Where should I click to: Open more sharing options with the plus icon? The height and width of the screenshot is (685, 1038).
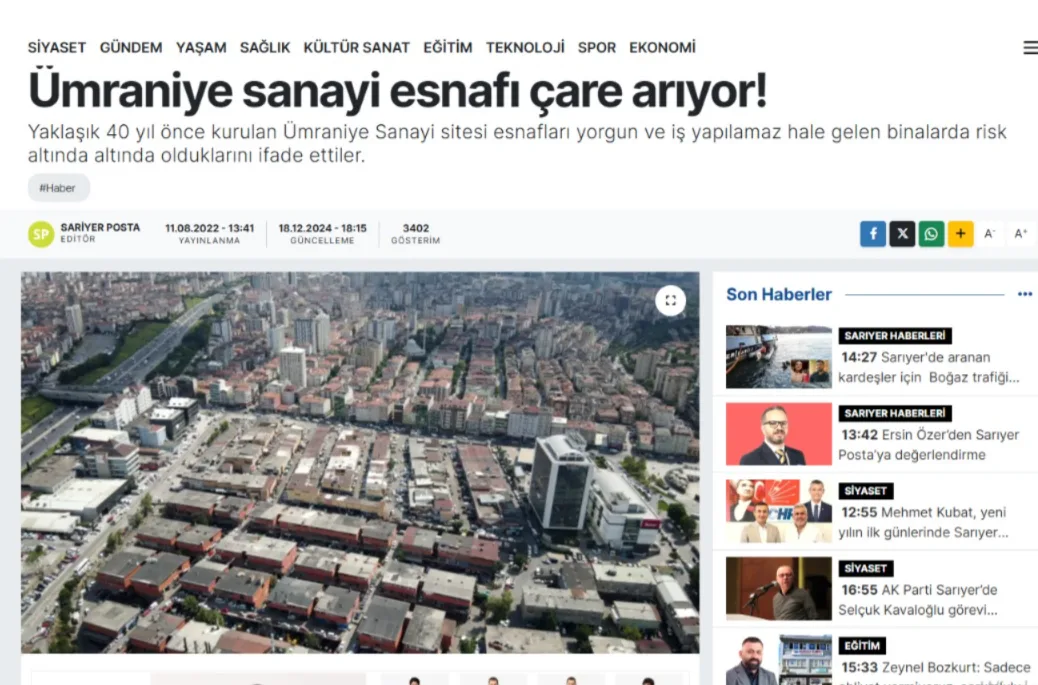pyautogui.click(x=960, y=233)
